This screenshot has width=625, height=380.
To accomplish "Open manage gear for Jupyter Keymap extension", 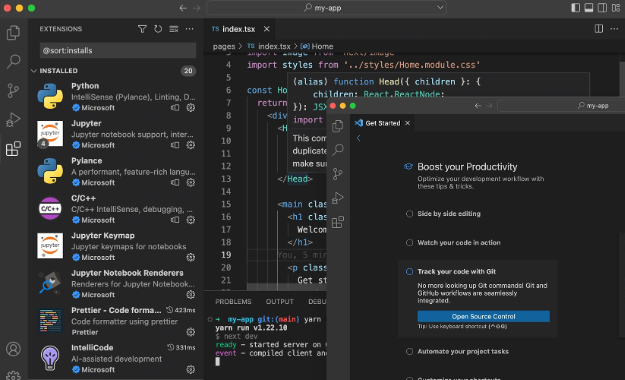I will coord(191,258).
